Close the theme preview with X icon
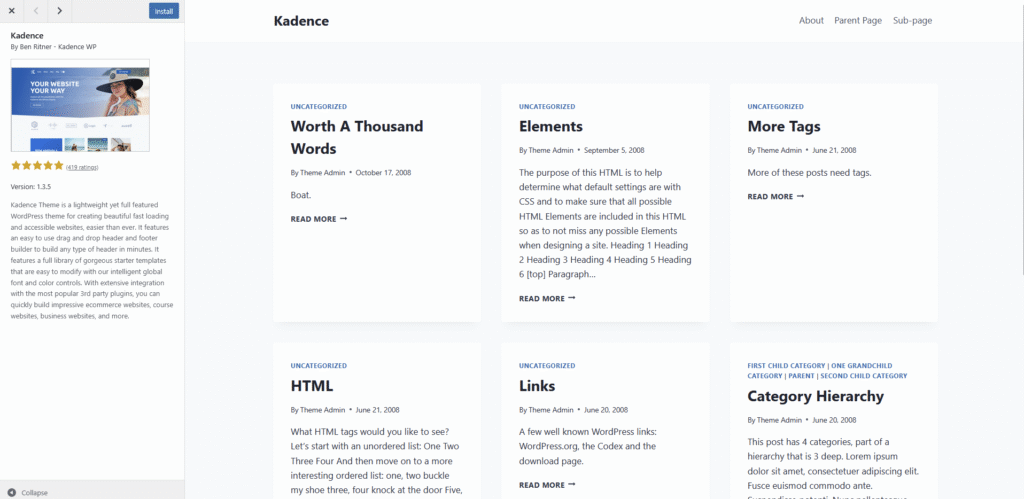Screen dimensions: 1024x499 (11, 11)
